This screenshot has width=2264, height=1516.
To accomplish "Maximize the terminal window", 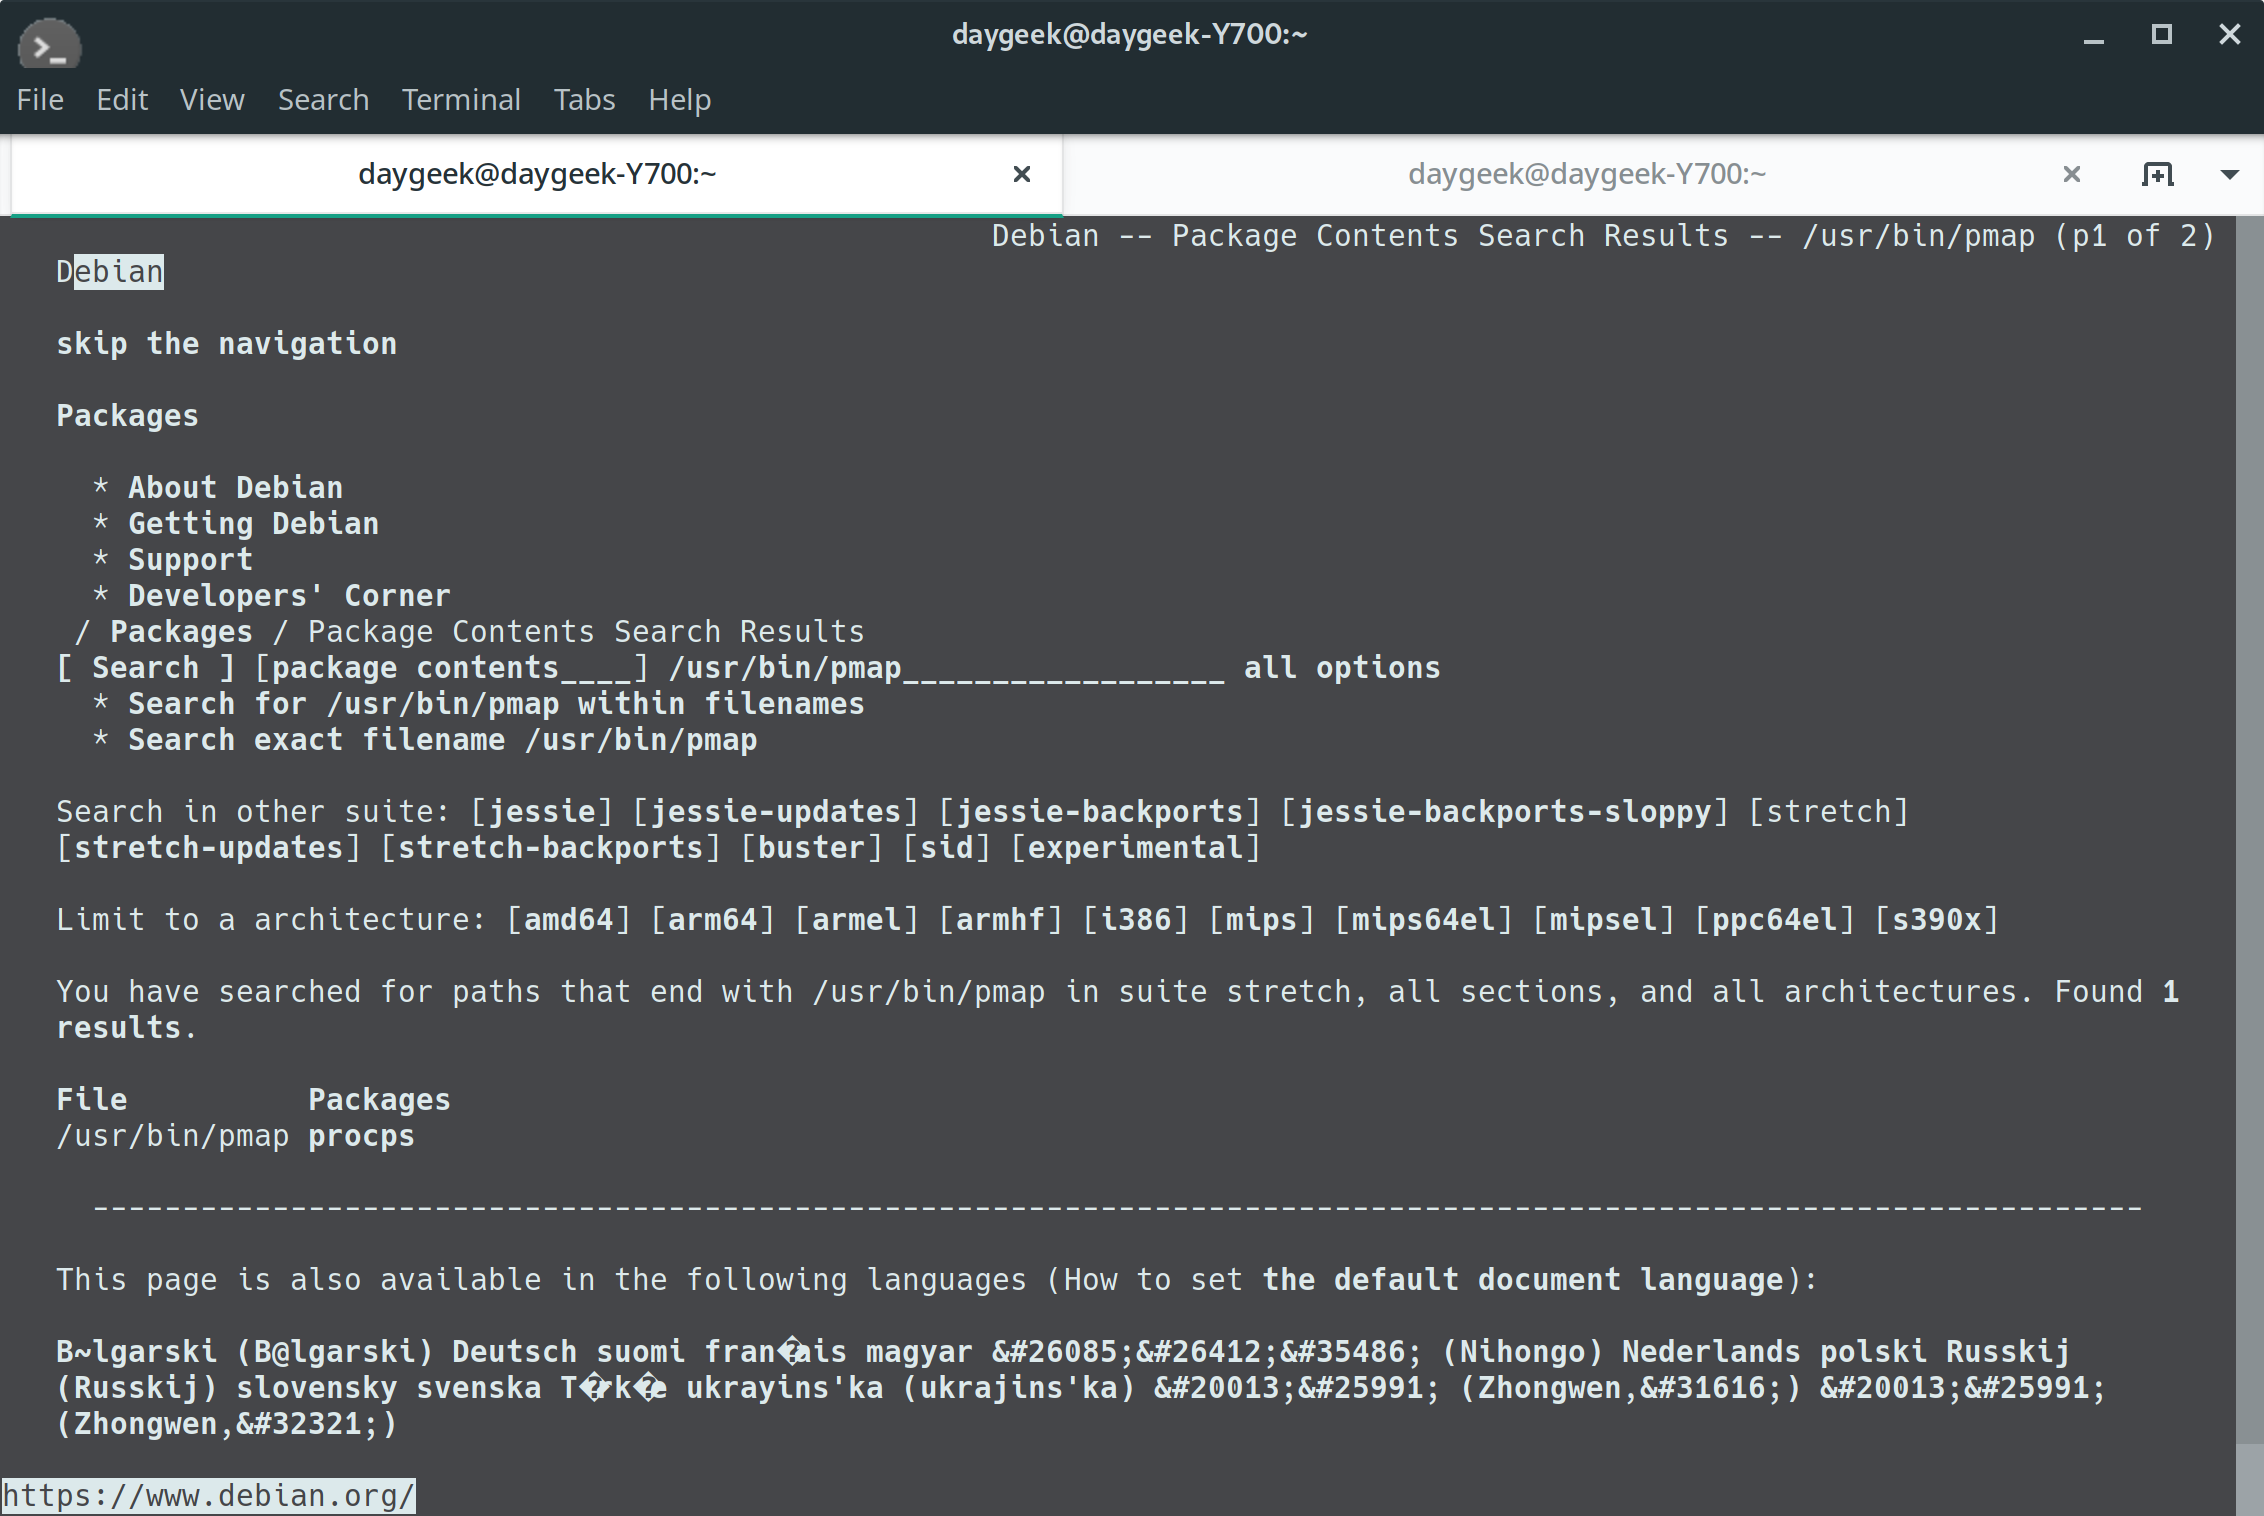I will coord(2161,34).
